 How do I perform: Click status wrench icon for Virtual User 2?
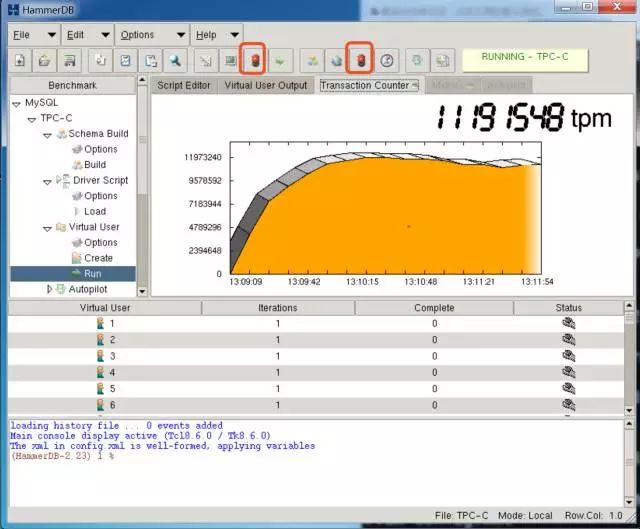click(x=569, y=340)
